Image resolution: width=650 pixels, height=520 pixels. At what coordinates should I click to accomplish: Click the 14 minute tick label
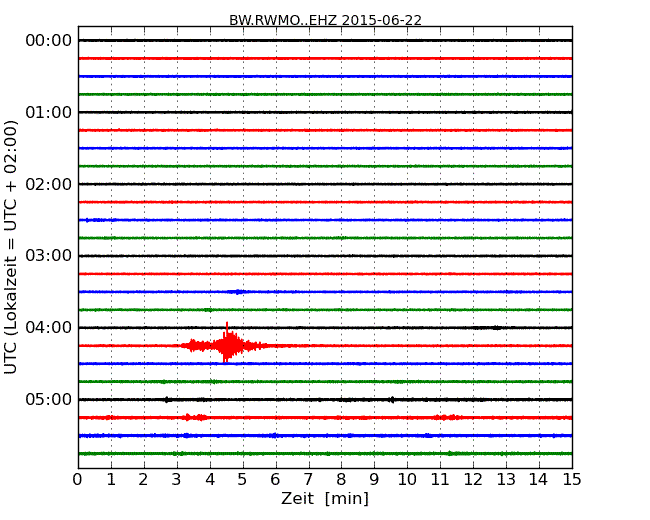click(x=539, y=480)
